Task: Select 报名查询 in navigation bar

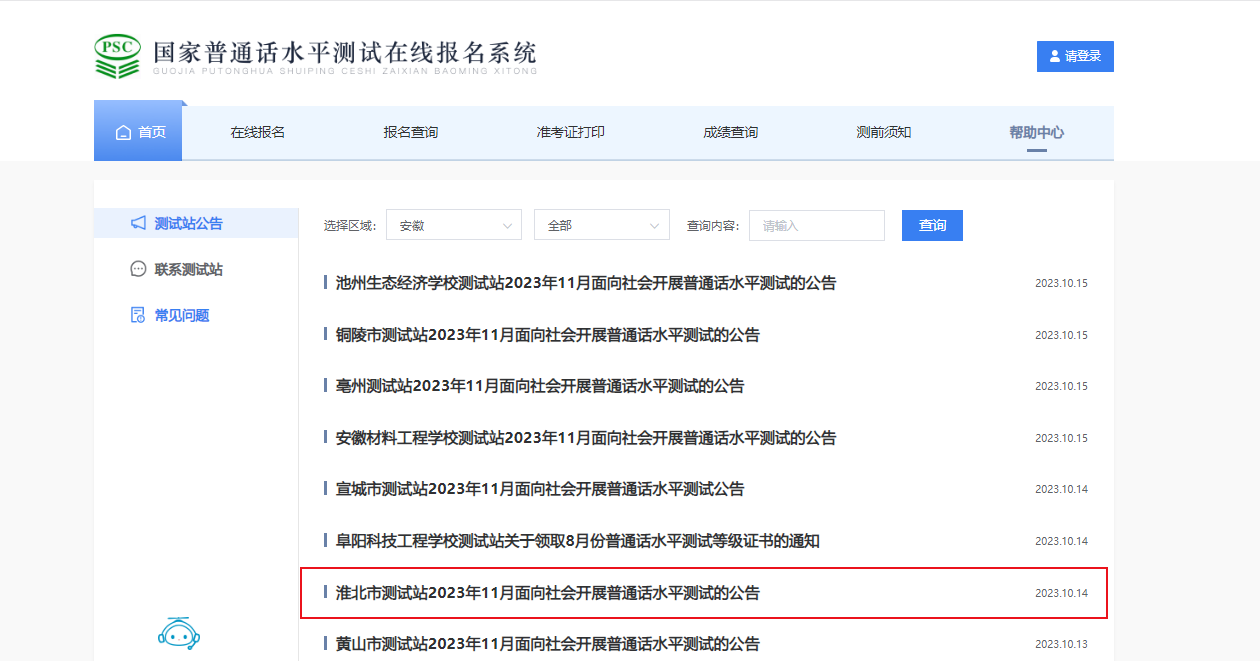Action: click(410, 132)
